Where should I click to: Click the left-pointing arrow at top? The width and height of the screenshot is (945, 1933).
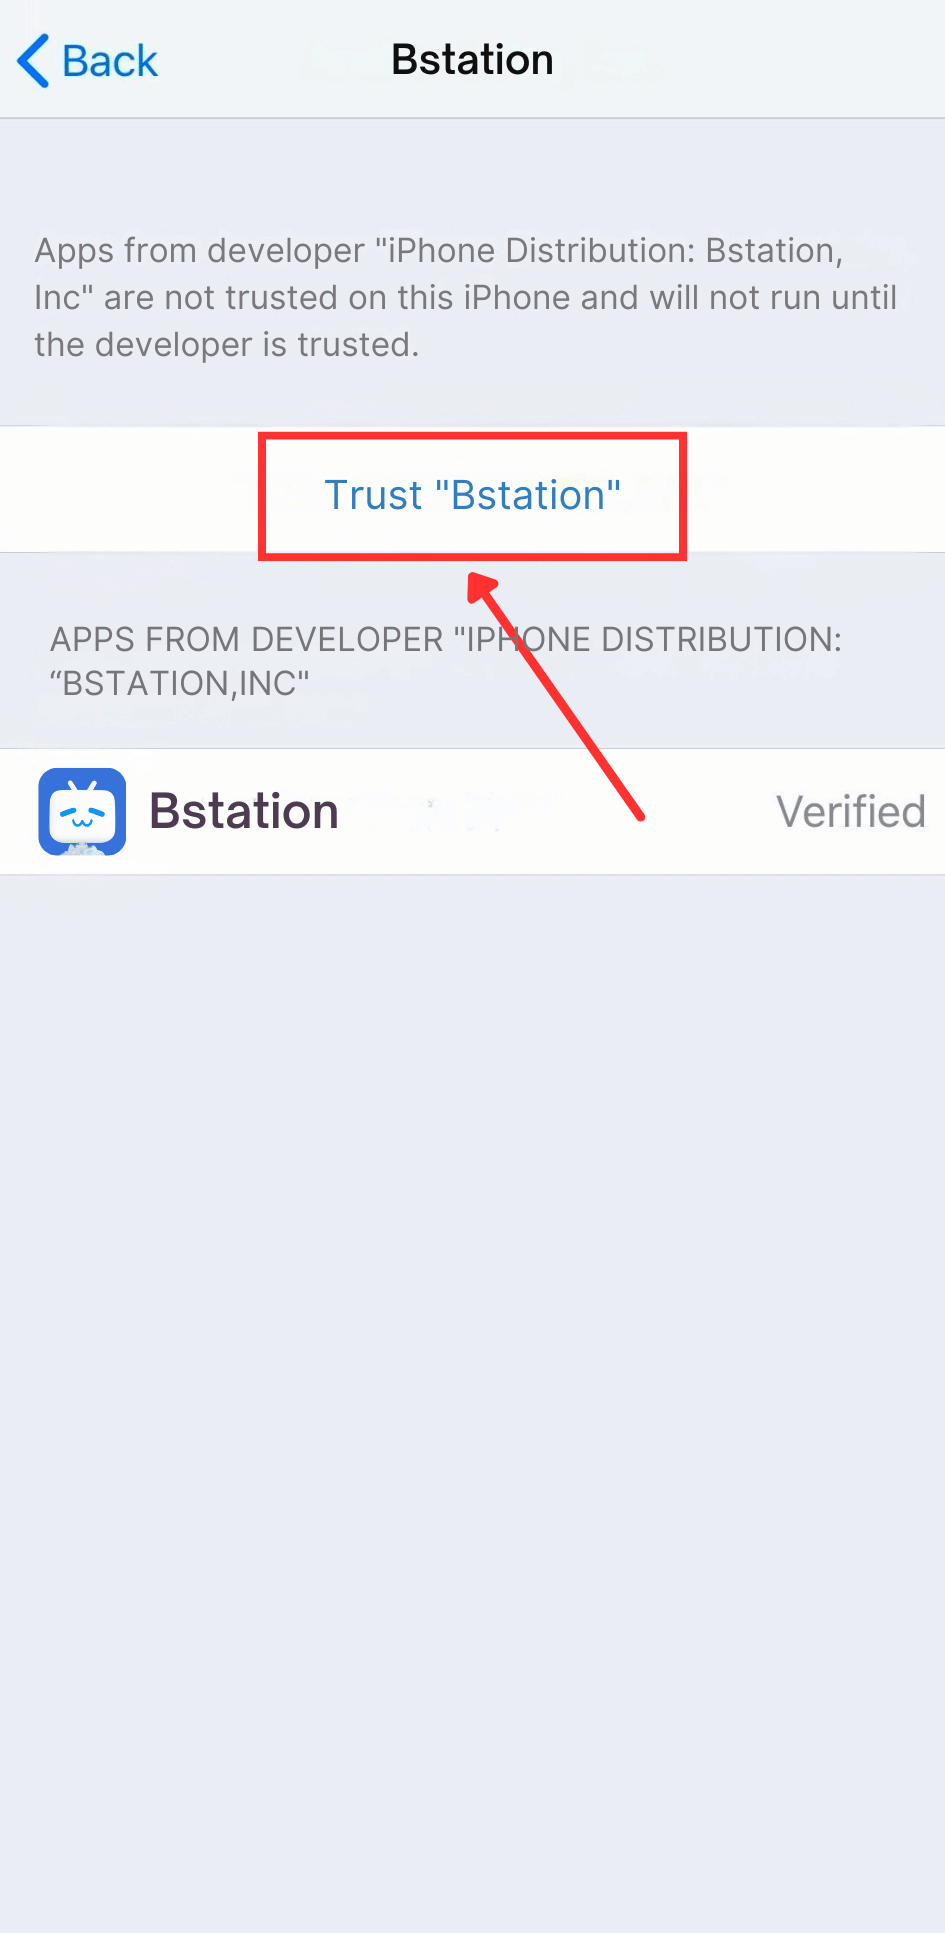click(x=33, y=60)
